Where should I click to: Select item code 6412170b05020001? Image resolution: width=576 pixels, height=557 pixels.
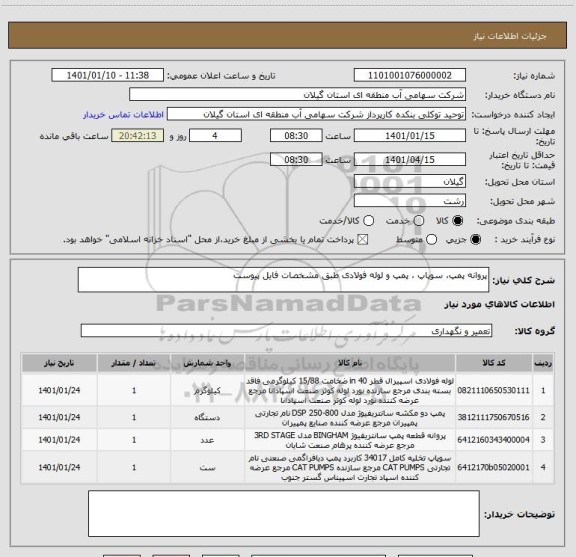pyautogui.click(x=493, y=467)
